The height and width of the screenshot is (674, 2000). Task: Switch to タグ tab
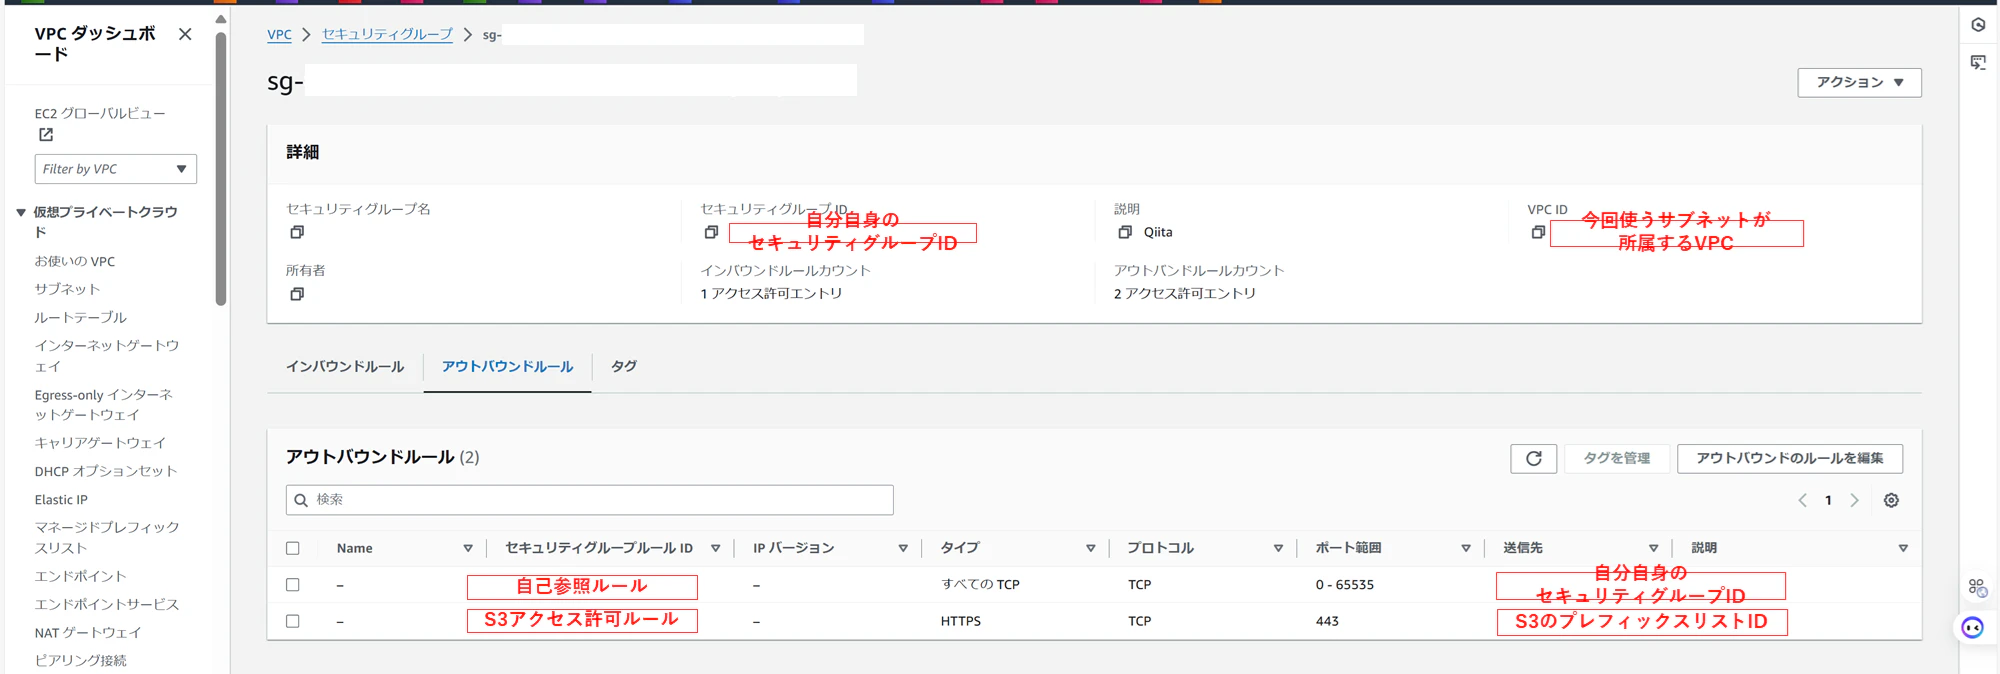[624, 366]
